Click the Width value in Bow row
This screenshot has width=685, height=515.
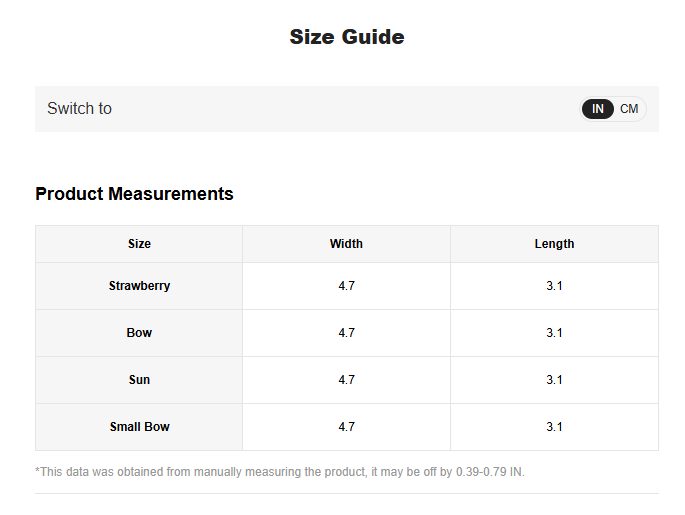click(346, 333)
